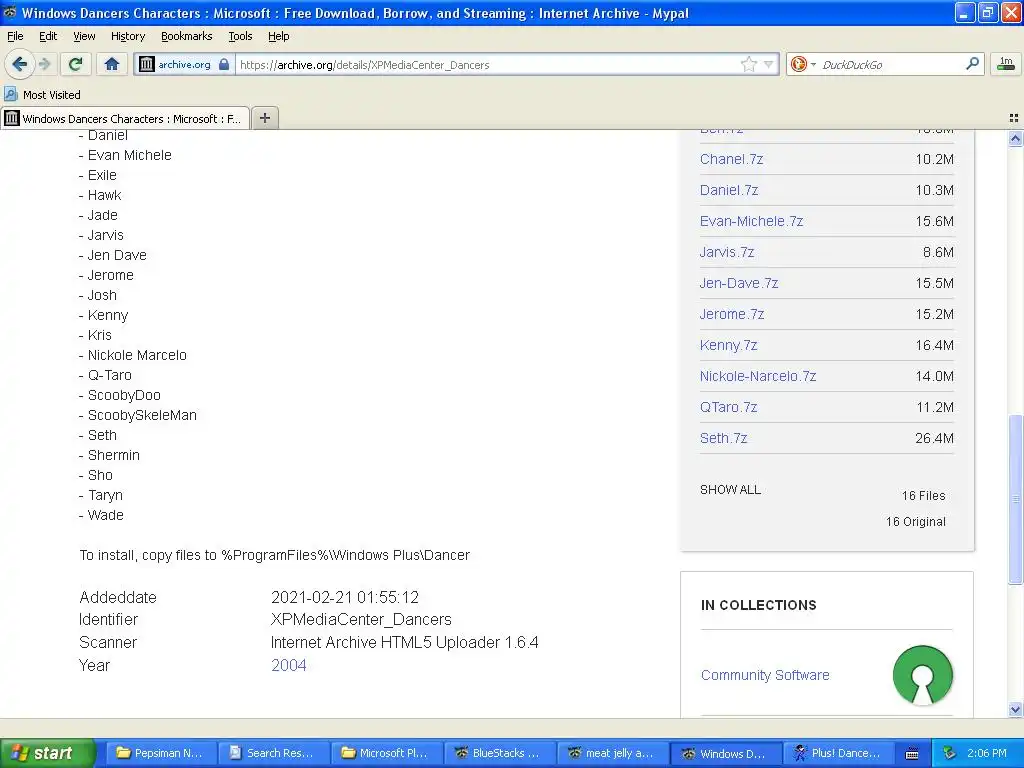
Task: Open the Bookmarks menu
Action: pos(186,36)
